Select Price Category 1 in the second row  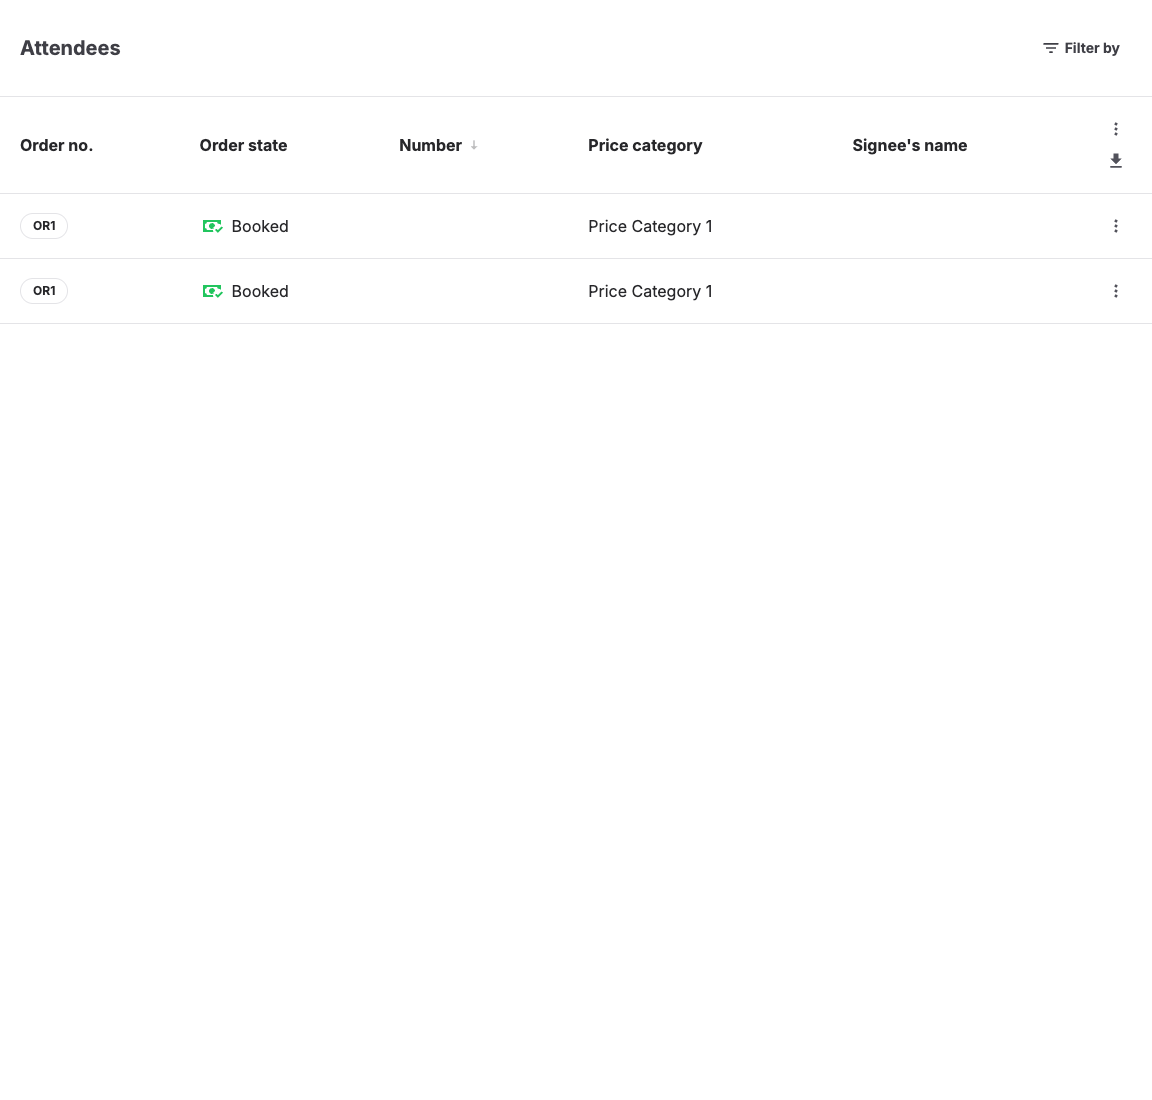[650, 291]
